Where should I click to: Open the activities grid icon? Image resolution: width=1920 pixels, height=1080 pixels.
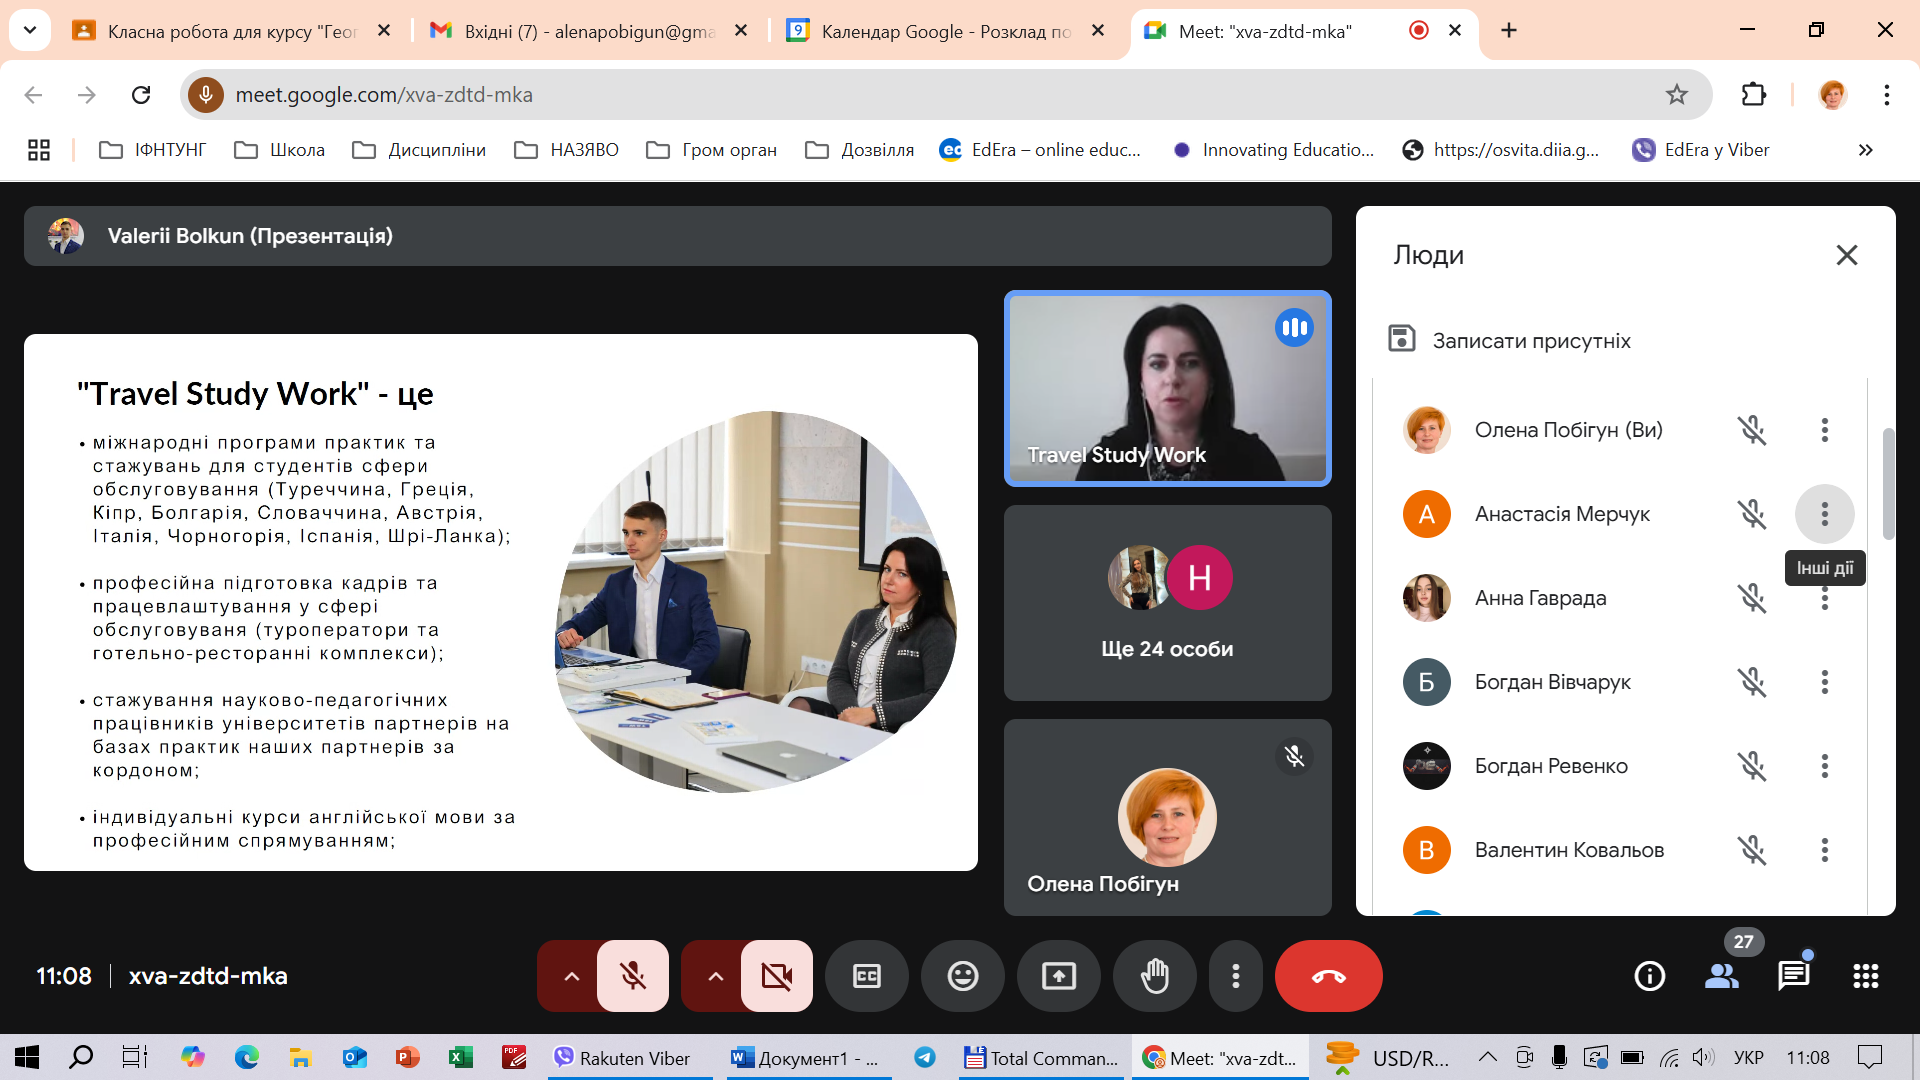1865,976
